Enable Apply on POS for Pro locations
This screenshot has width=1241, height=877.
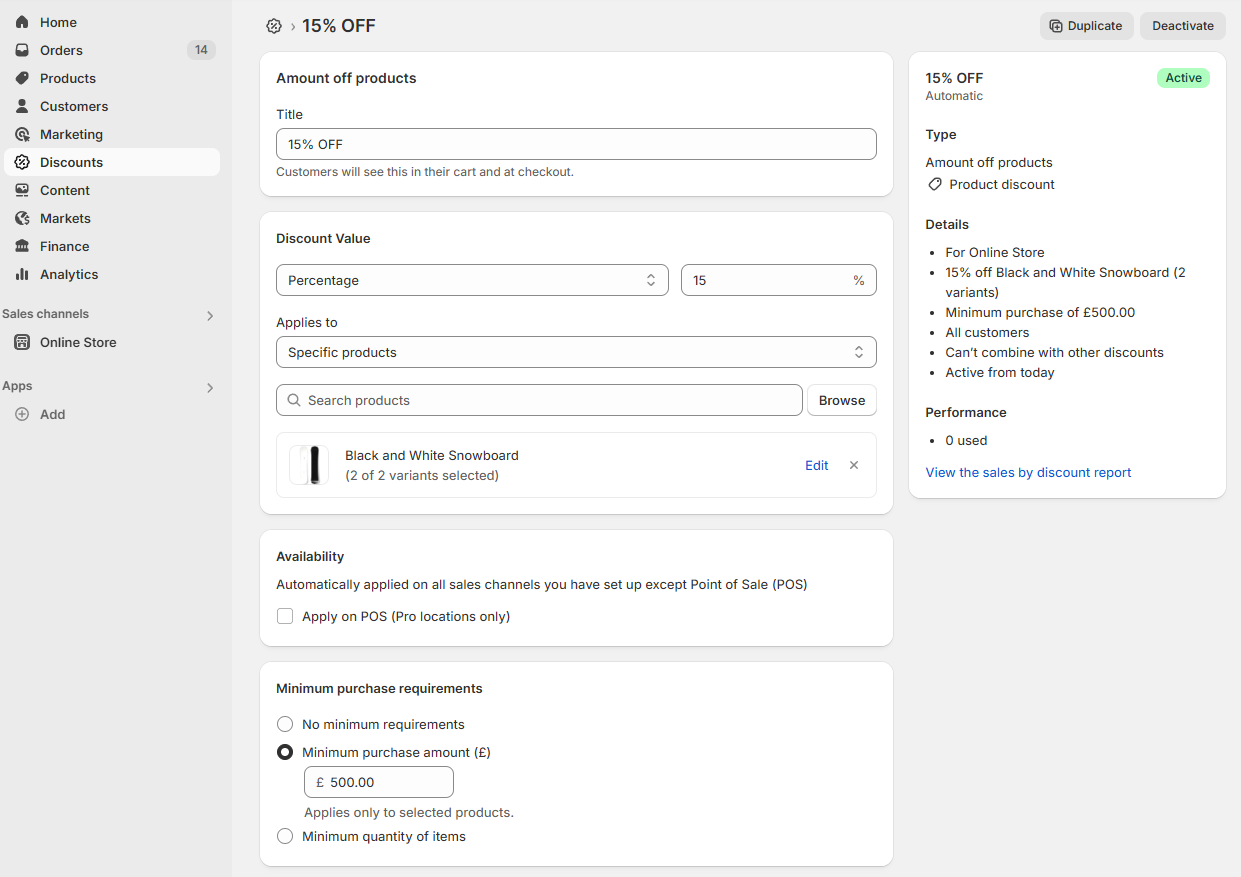285,616
